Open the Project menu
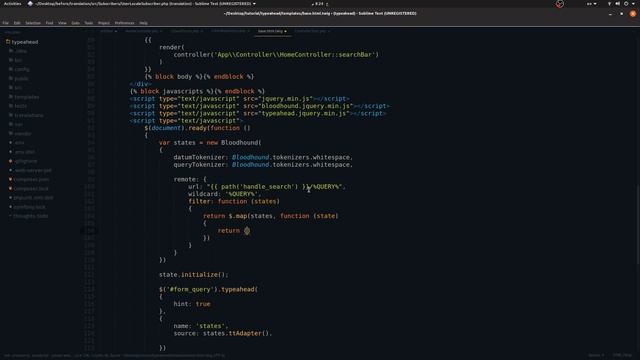The height and width of the screenshot is (360, 640). [x=104, y=23]
